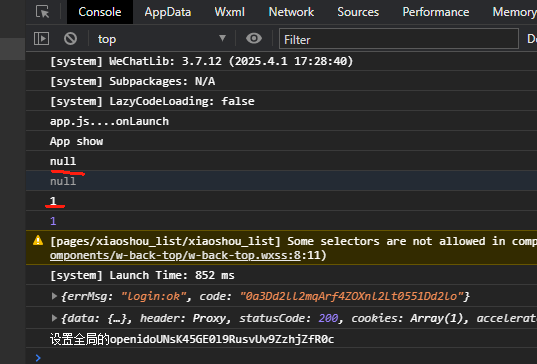537x364 pixels.
Task: Select the white 1 log entry
Action: click(x=282, y=201)
